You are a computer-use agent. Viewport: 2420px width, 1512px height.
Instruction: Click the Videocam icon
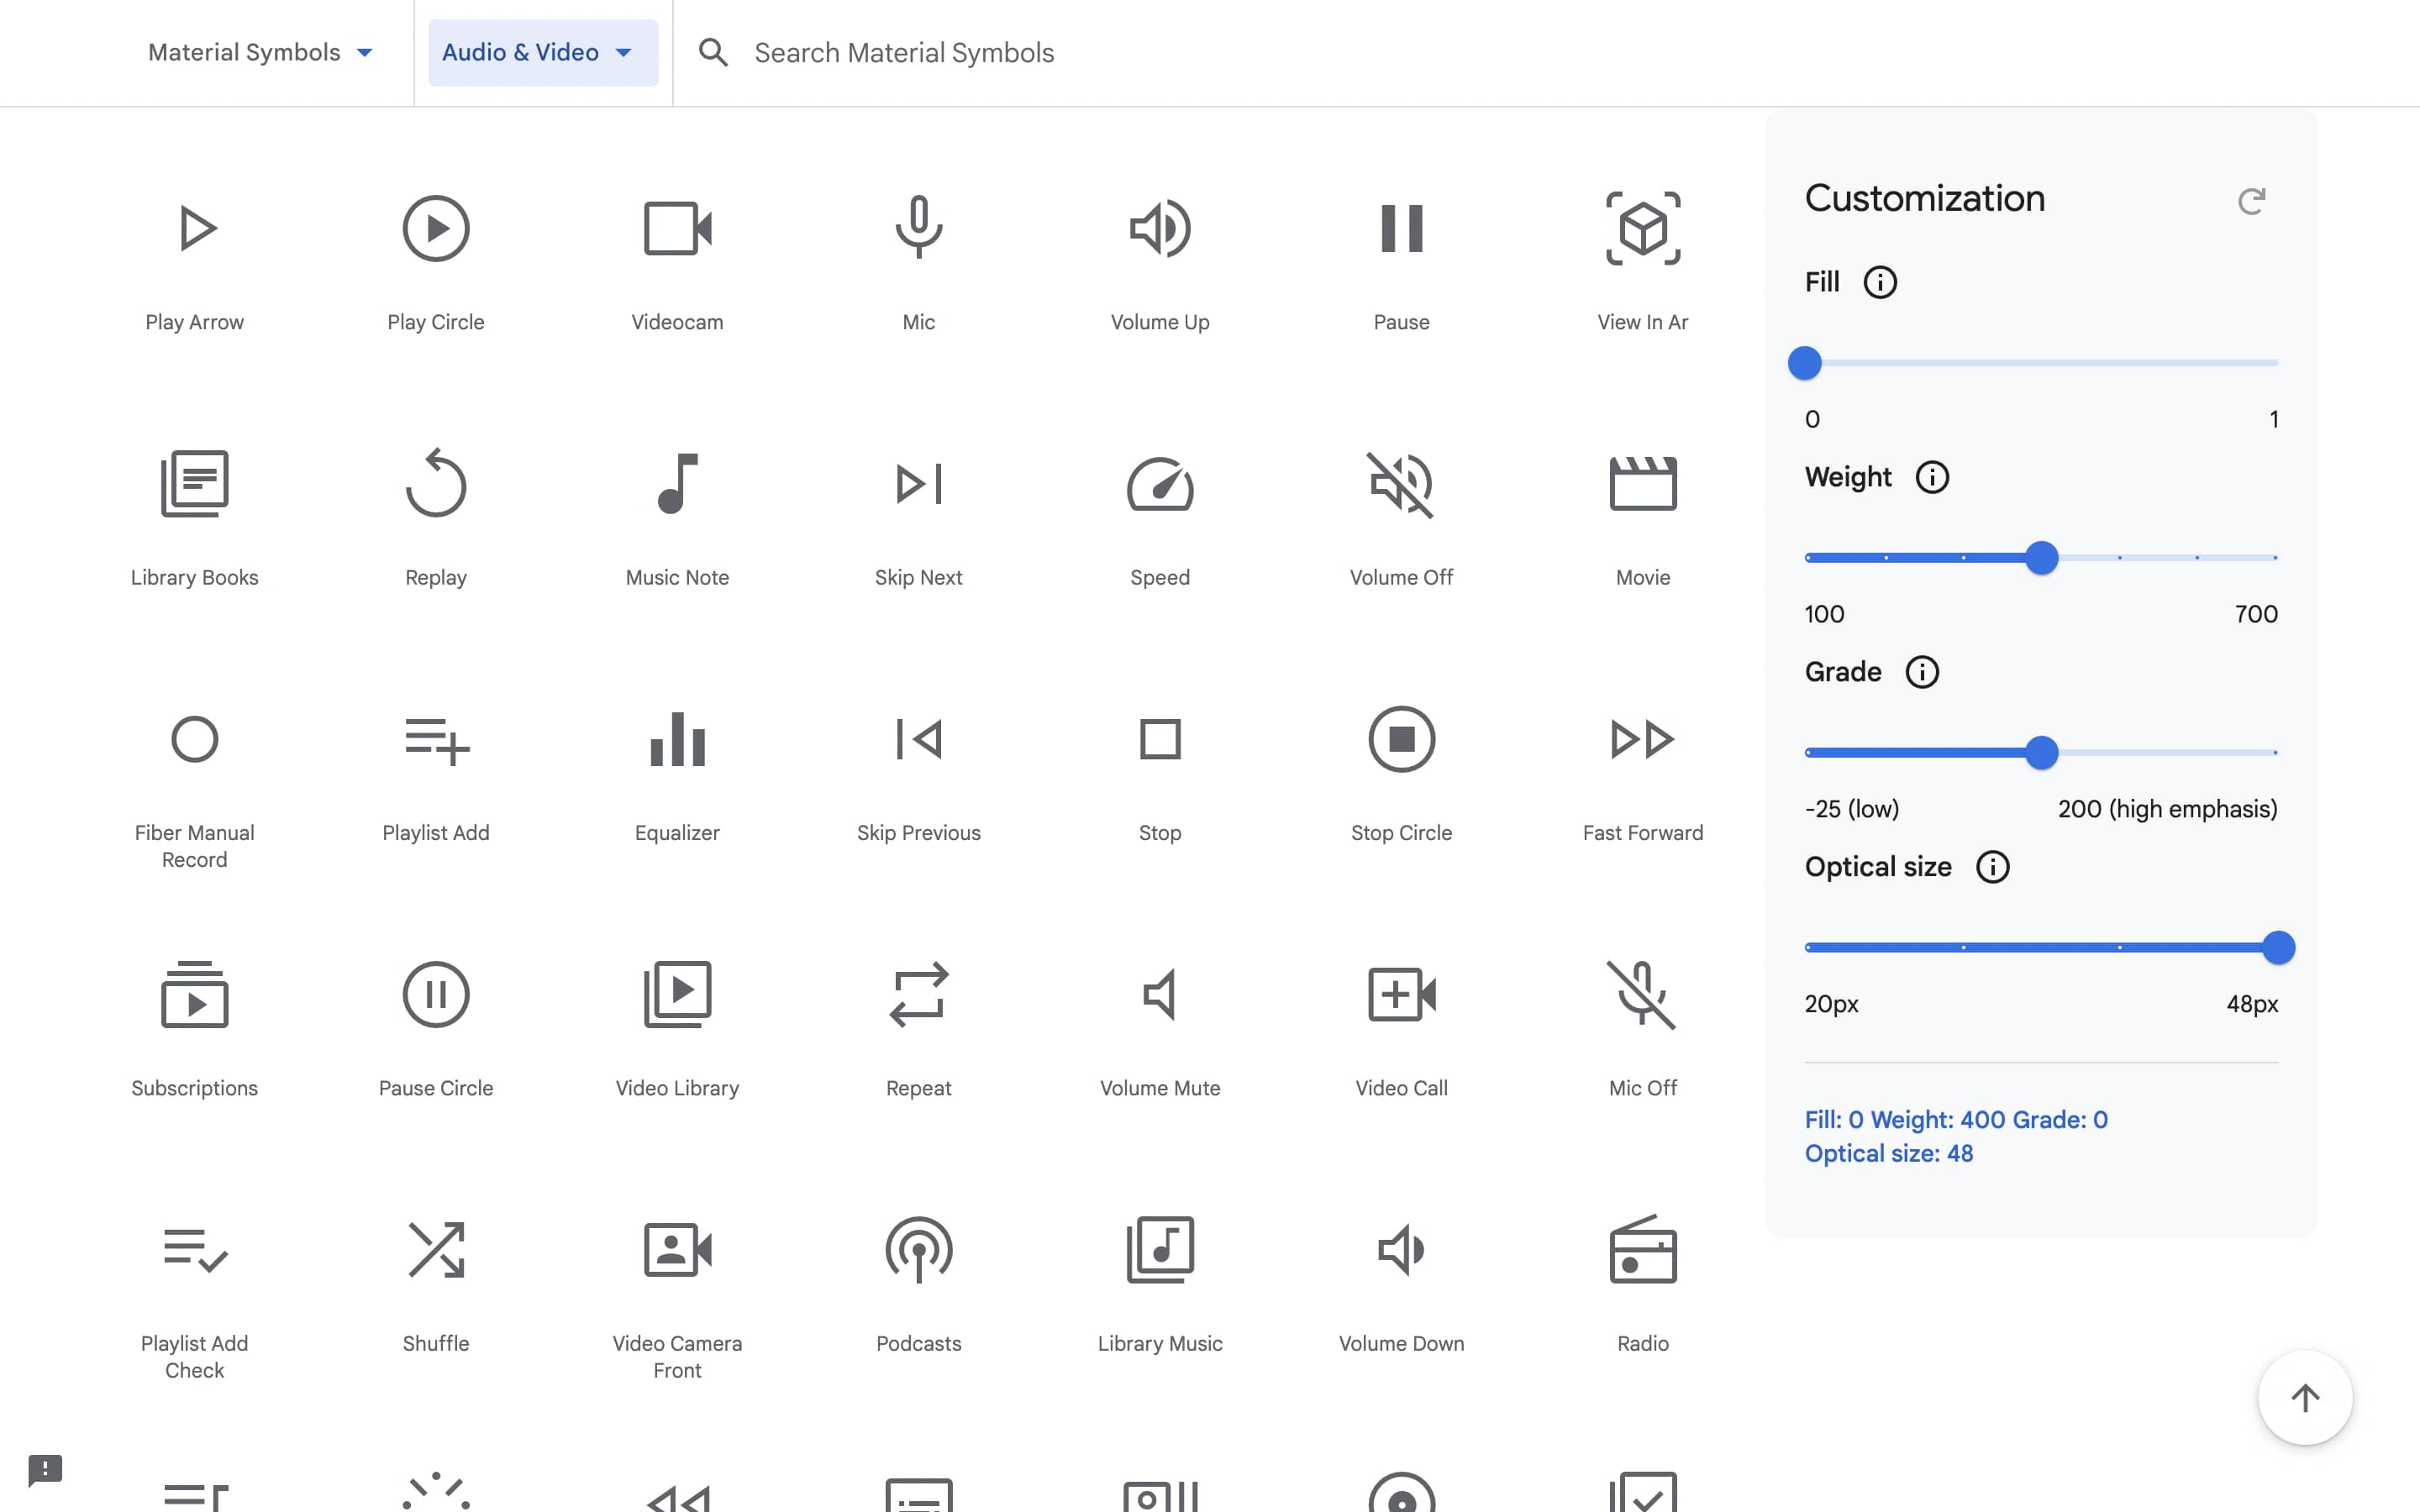pyautogui.click(x=677, y=228)
